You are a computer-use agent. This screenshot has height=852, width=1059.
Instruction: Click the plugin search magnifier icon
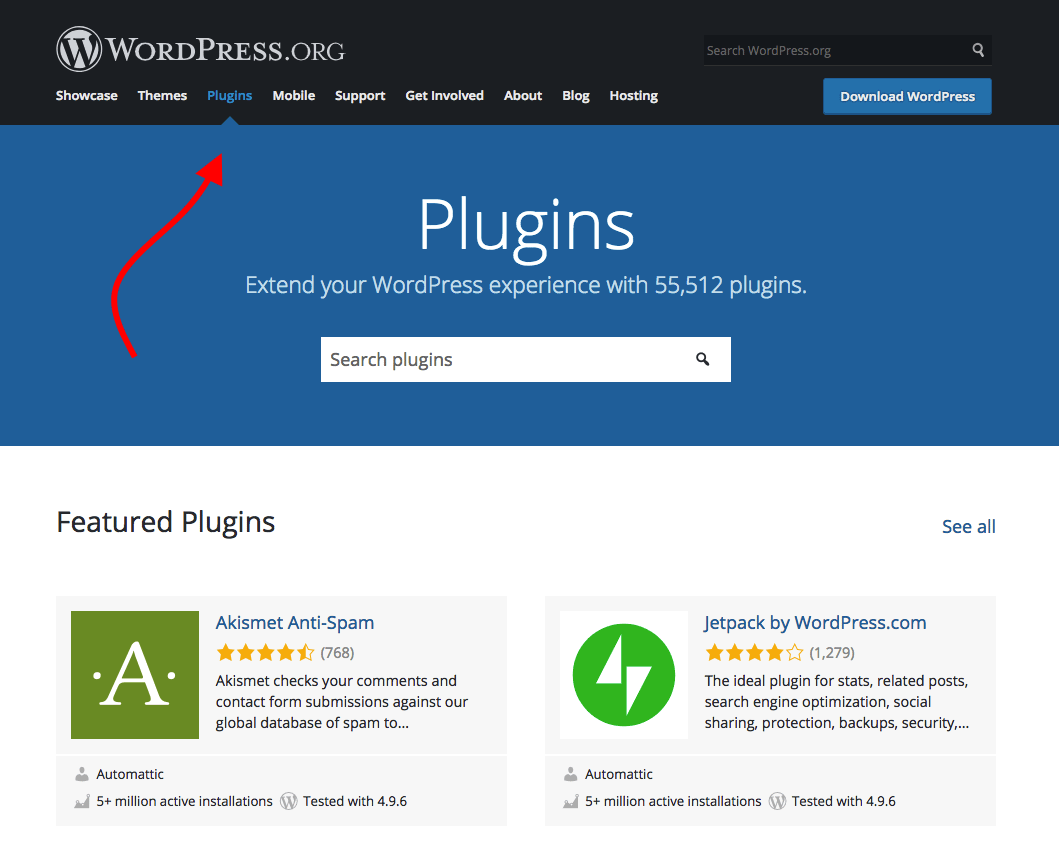click(703, 359)
